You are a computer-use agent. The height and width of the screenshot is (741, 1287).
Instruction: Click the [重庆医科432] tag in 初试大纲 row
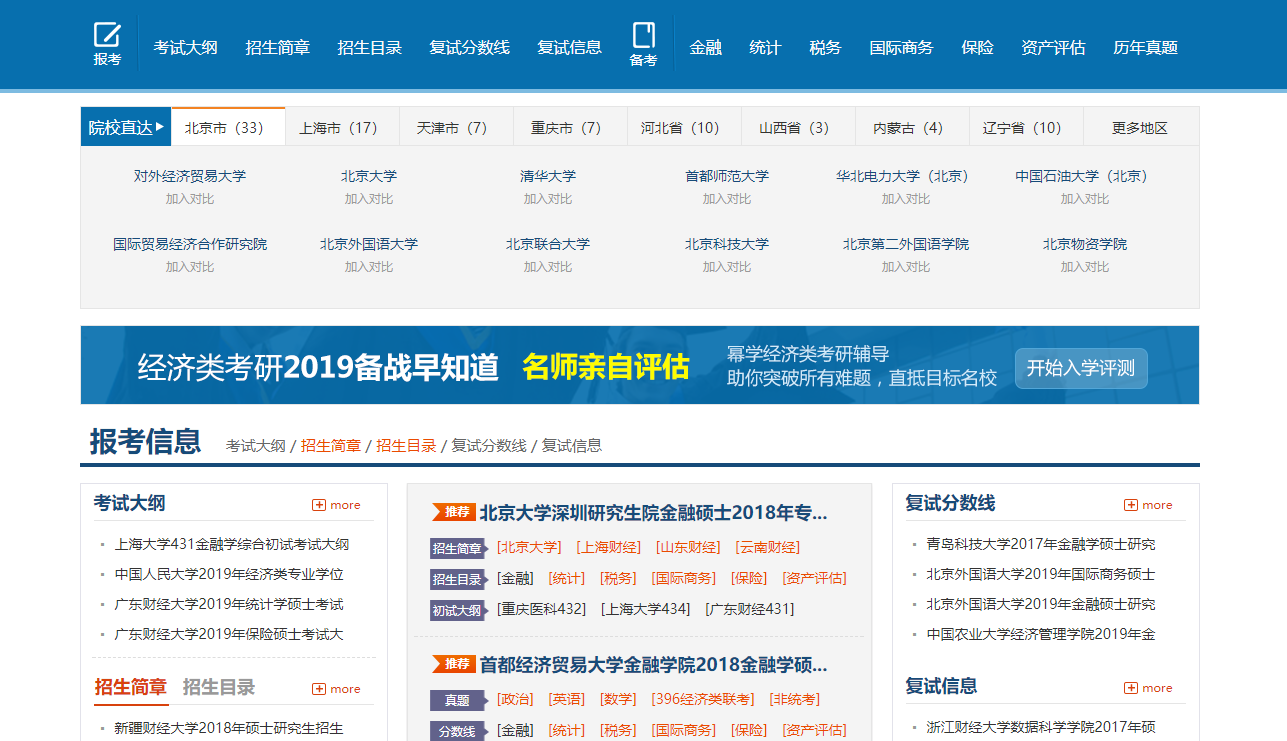(x=541, y=609)
